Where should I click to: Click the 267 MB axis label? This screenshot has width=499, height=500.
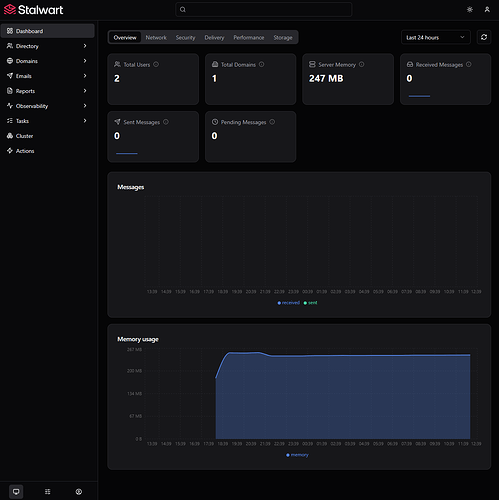[134, 350]
